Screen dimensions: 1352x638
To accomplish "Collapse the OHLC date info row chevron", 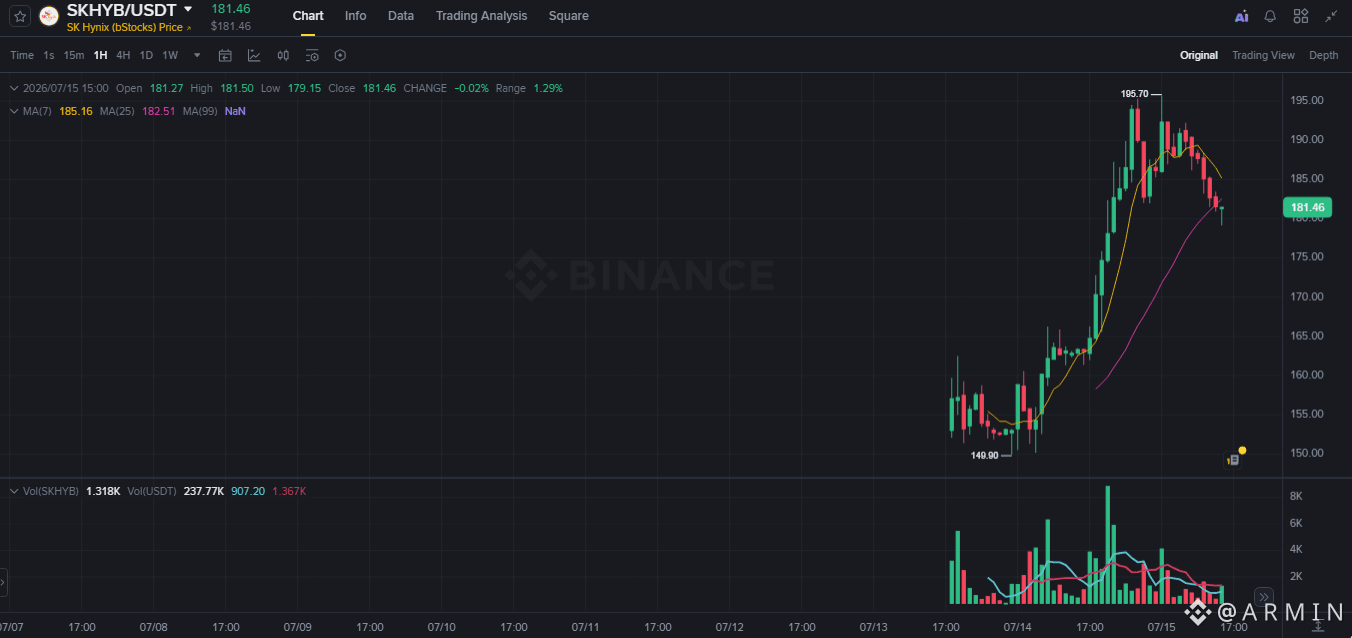I will coord(14,88).
